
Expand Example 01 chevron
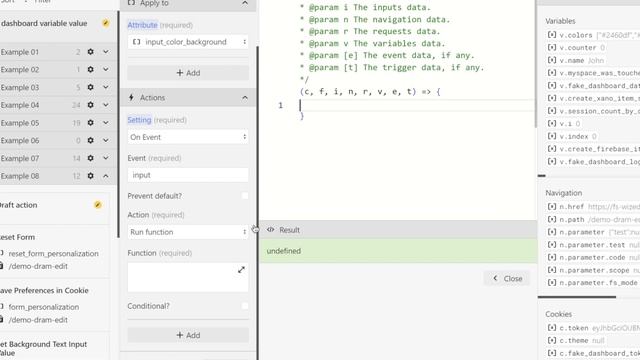pos(106,52)
